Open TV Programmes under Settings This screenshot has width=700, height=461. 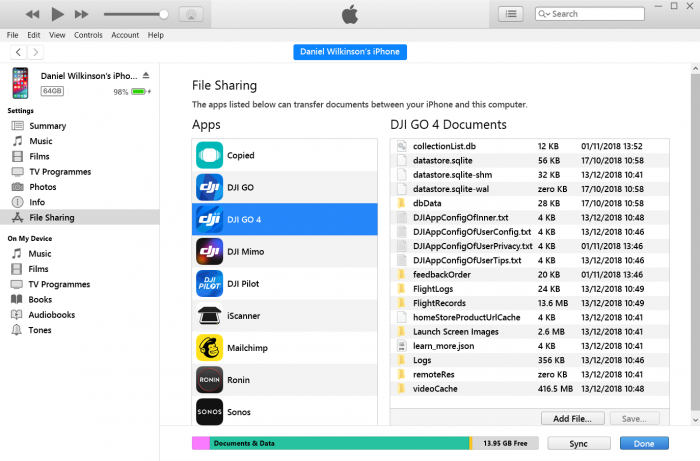pyautogui.click(x=60, y=172)
